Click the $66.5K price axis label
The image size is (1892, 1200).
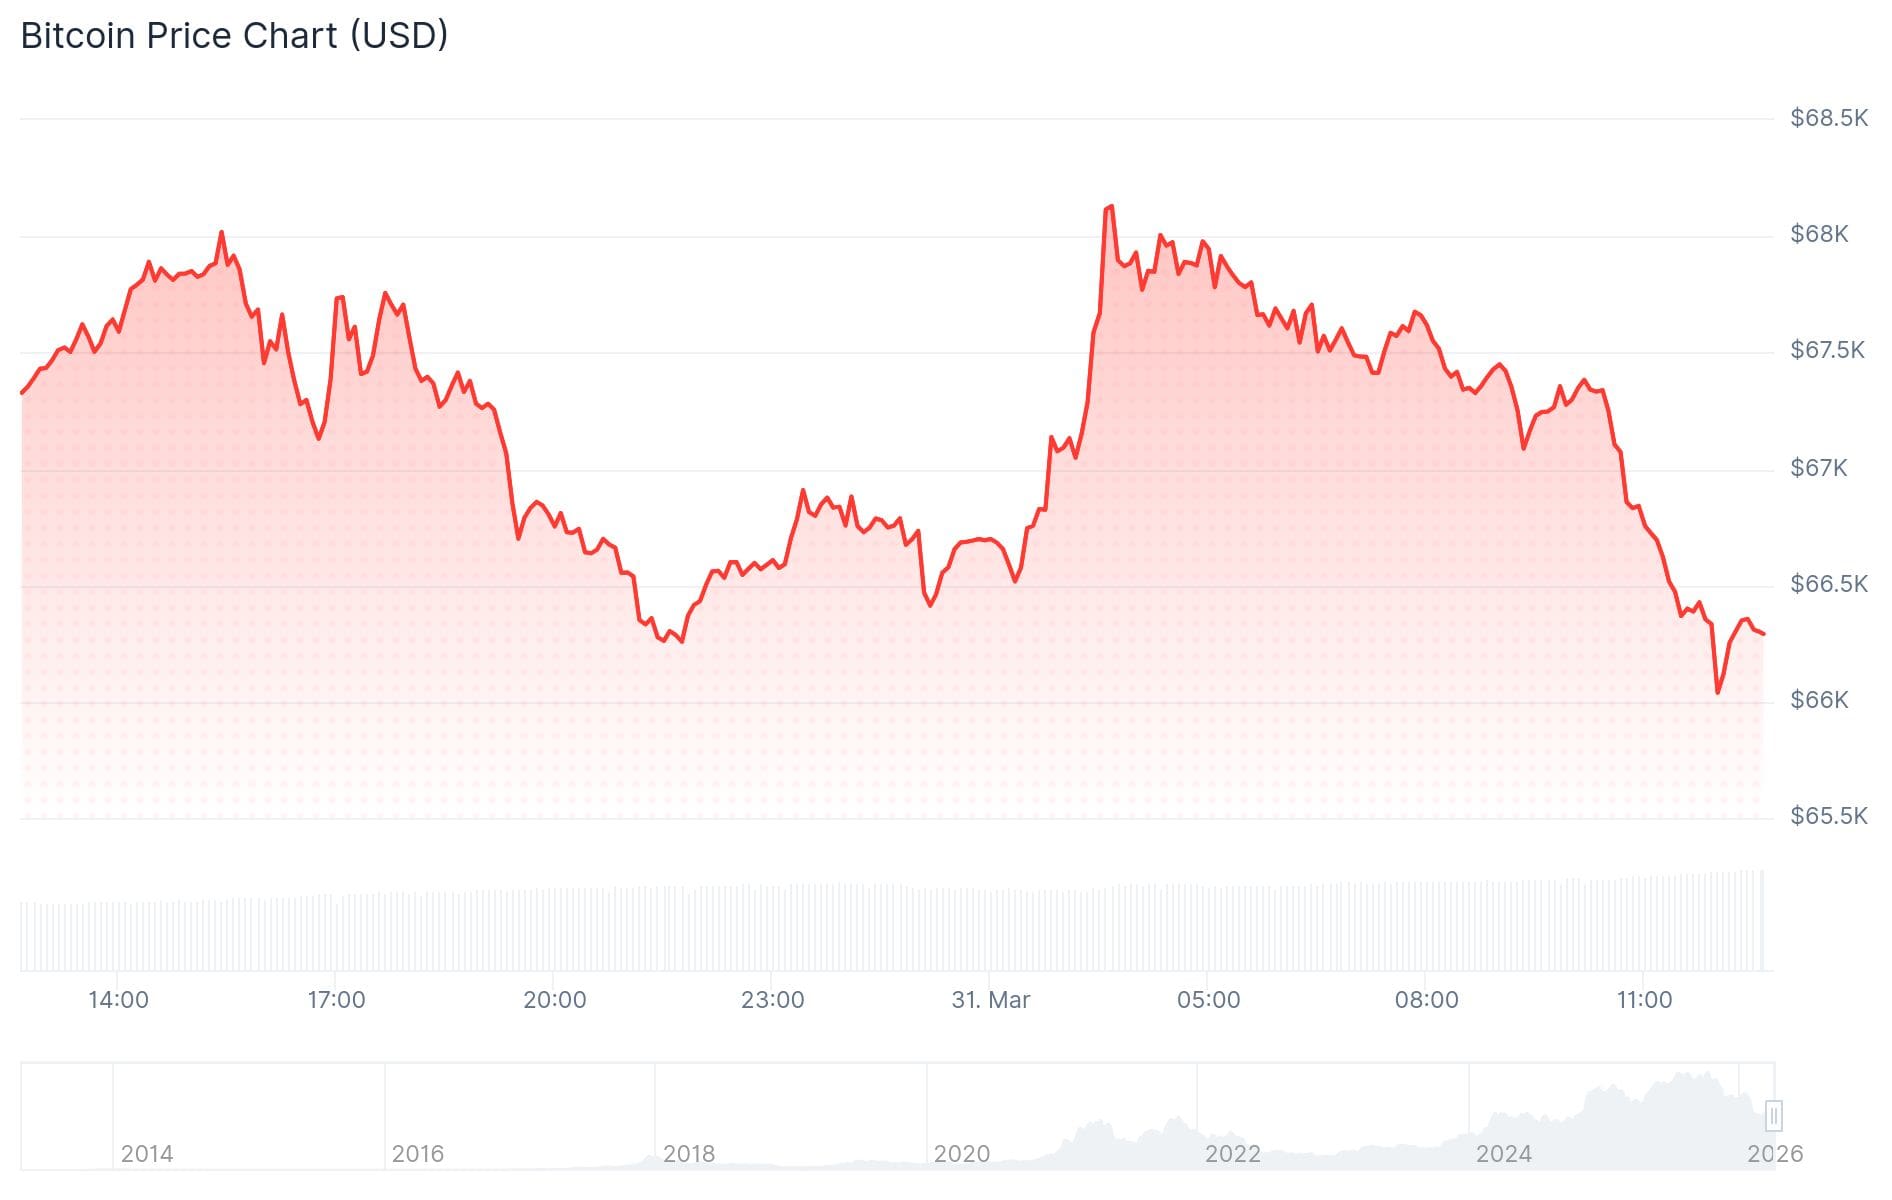click(x=1828, y=584)
